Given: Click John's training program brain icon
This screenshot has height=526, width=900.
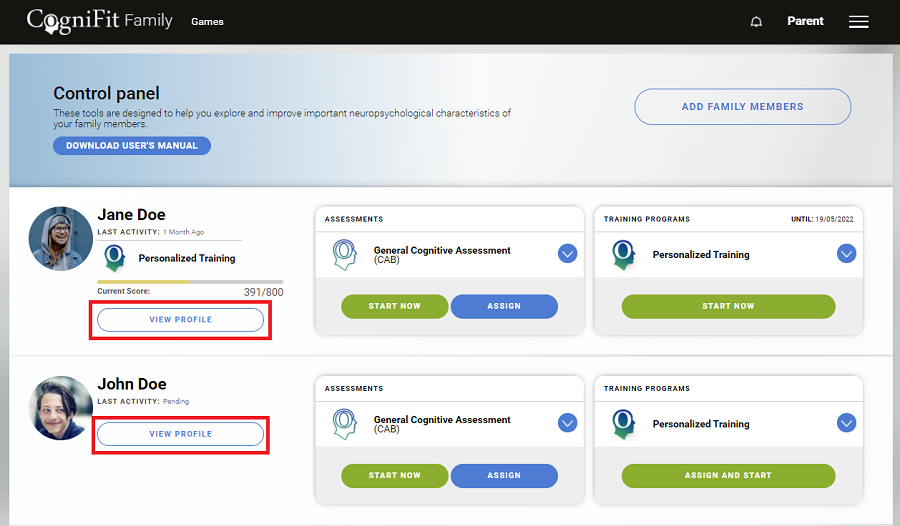Looking at the screenshot, I should (624, 424).
